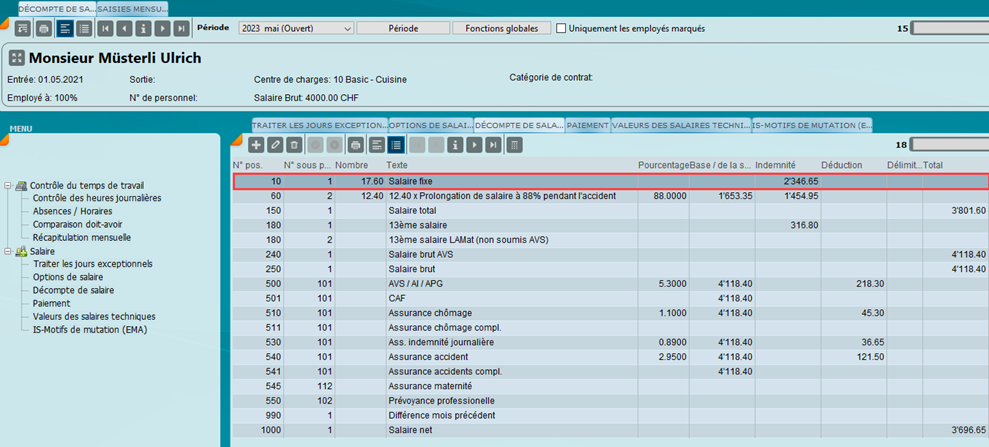This screenshot has height=447, width=989.
Task: Open the Période dropdown showing 2023 mai
Action: coord(295,29)
